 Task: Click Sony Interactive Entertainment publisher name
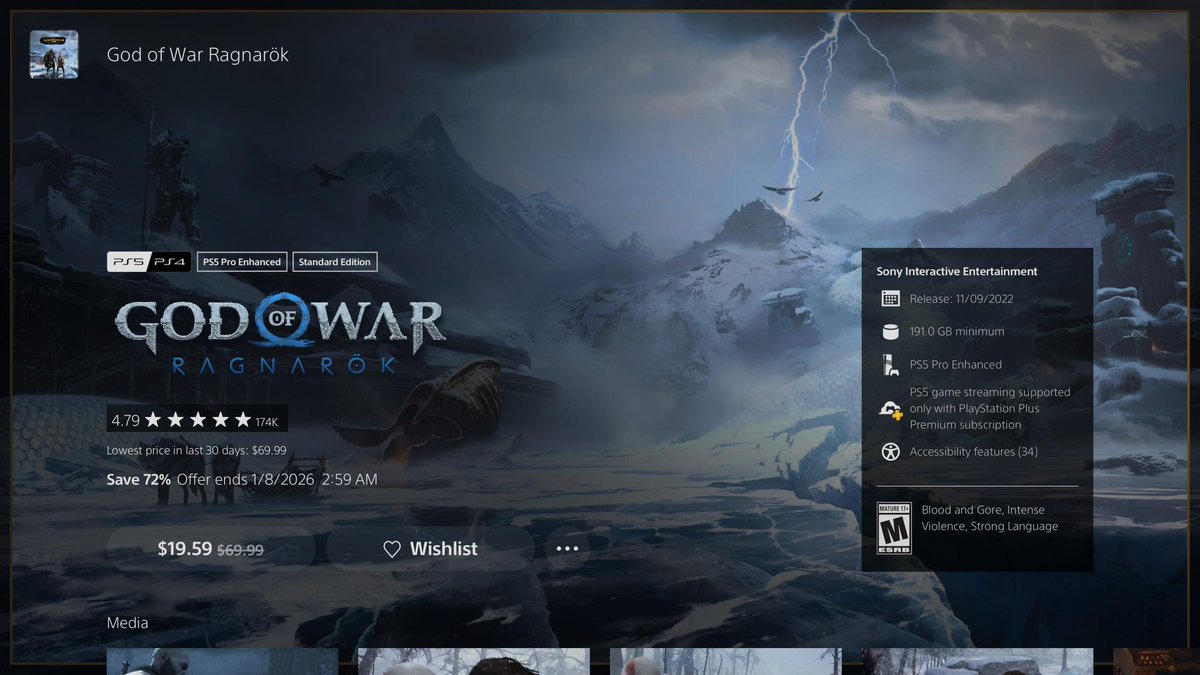click(x=957, y=271)
